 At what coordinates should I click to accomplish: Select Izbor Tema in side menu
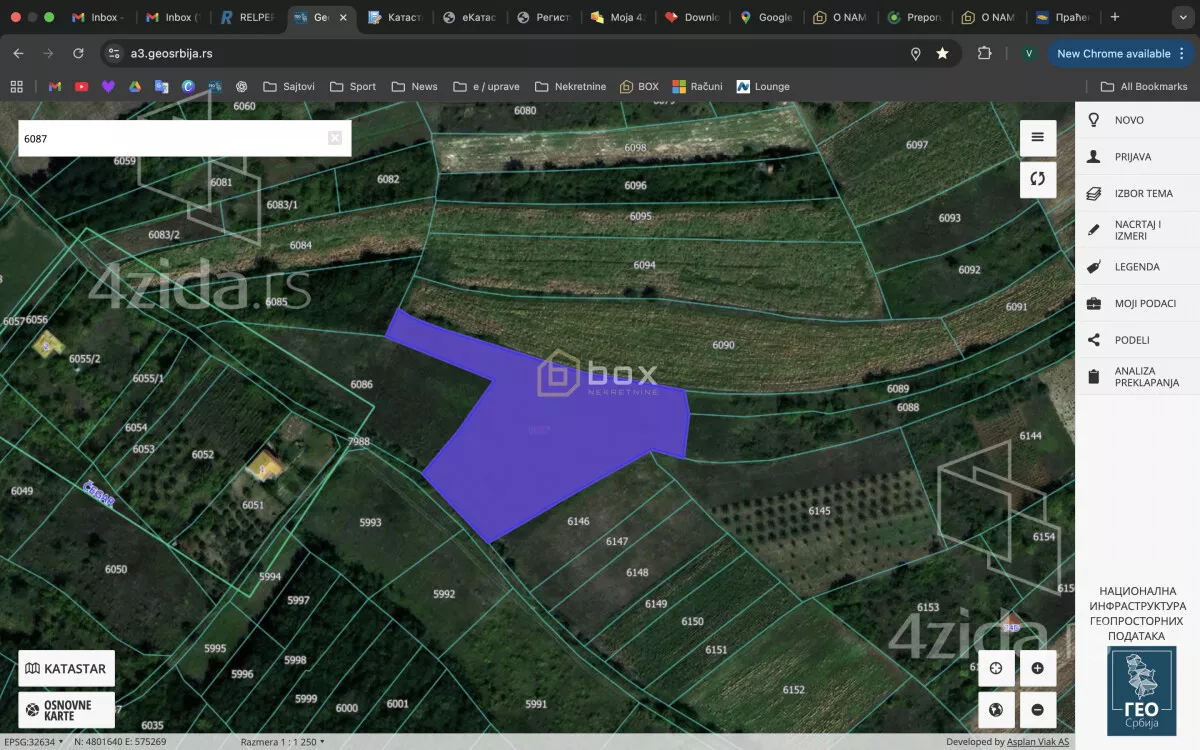tap(1143, 193)
